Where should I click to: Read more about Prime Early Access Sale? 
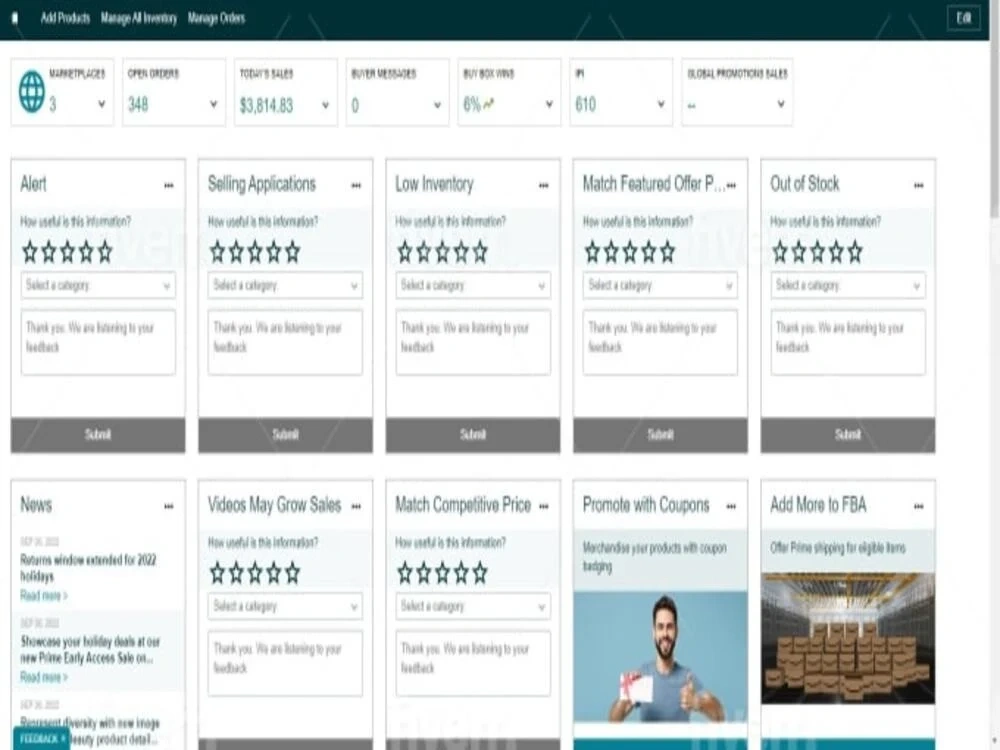(x=43, y=677)
